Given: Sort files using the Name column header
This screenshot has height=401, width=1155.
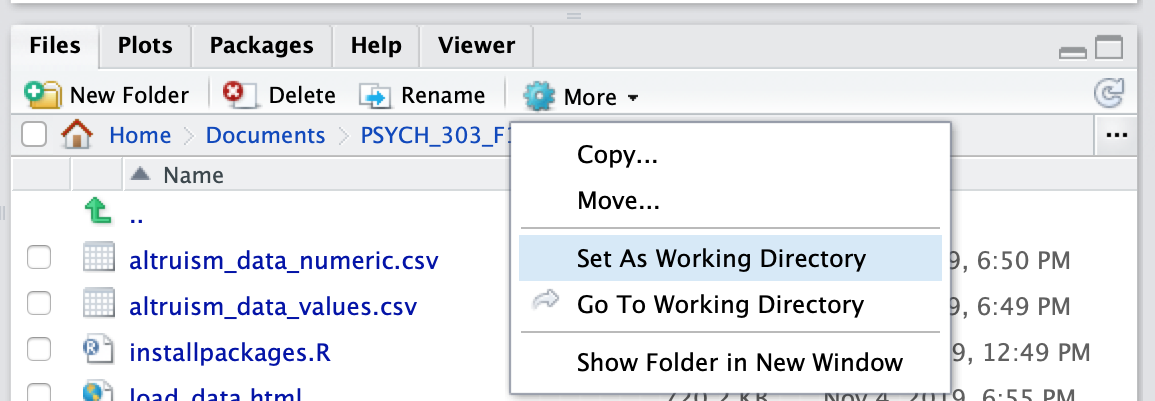Looking at the screenshot, I should pos(193,175).
